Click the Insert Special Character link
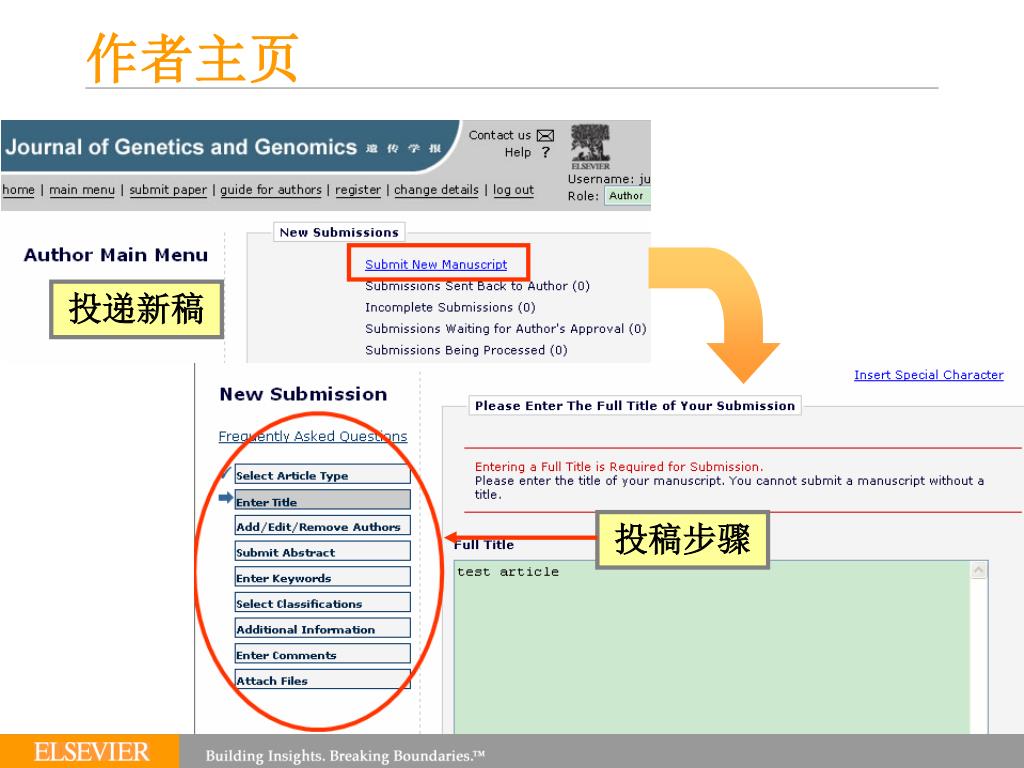 (x=929, y=375)
